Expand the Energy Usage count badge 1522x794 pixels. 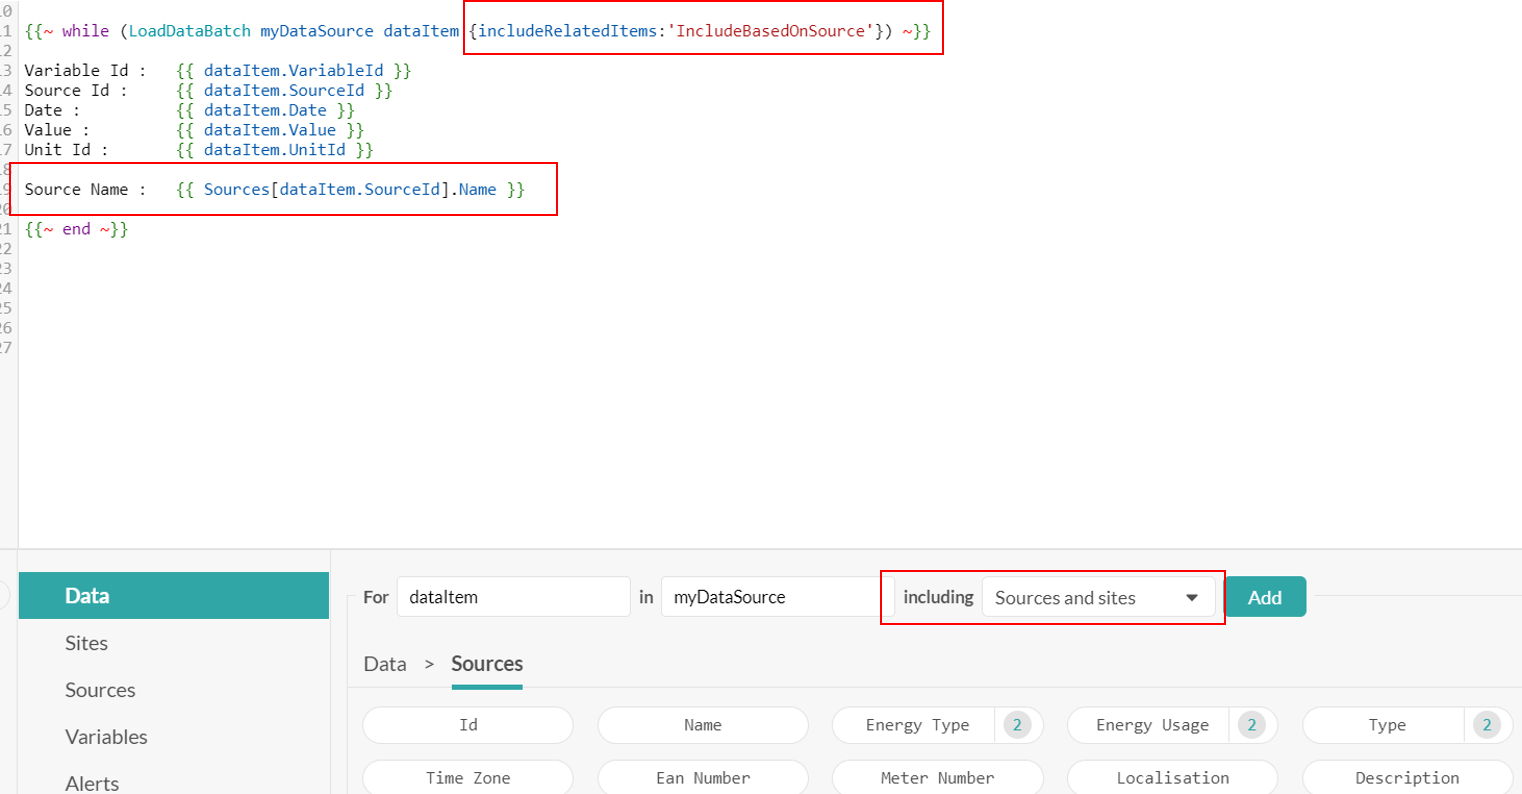1251,725
